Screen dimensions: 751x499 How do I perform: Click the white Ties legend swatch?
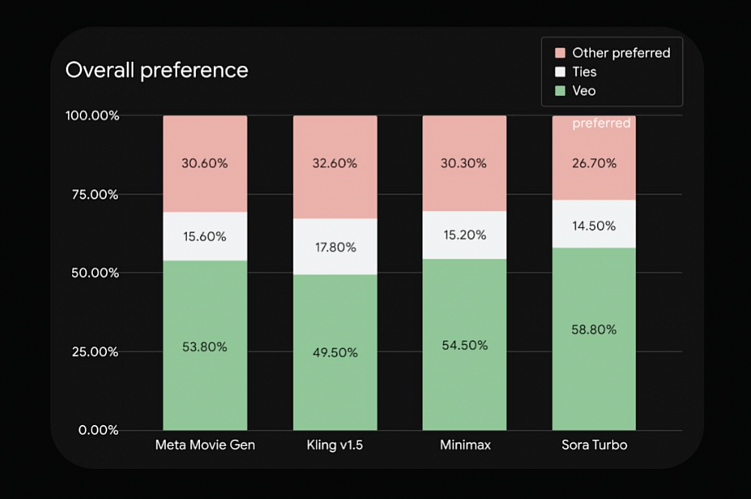click(559, 72)
